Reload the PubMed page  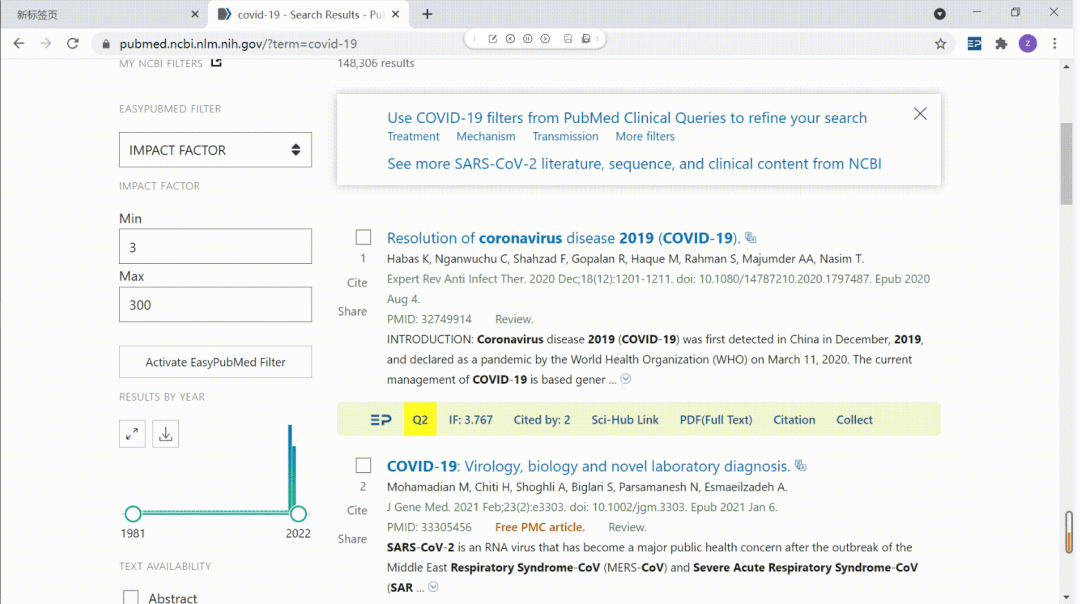pyautogui.click(x=72, y=44)
